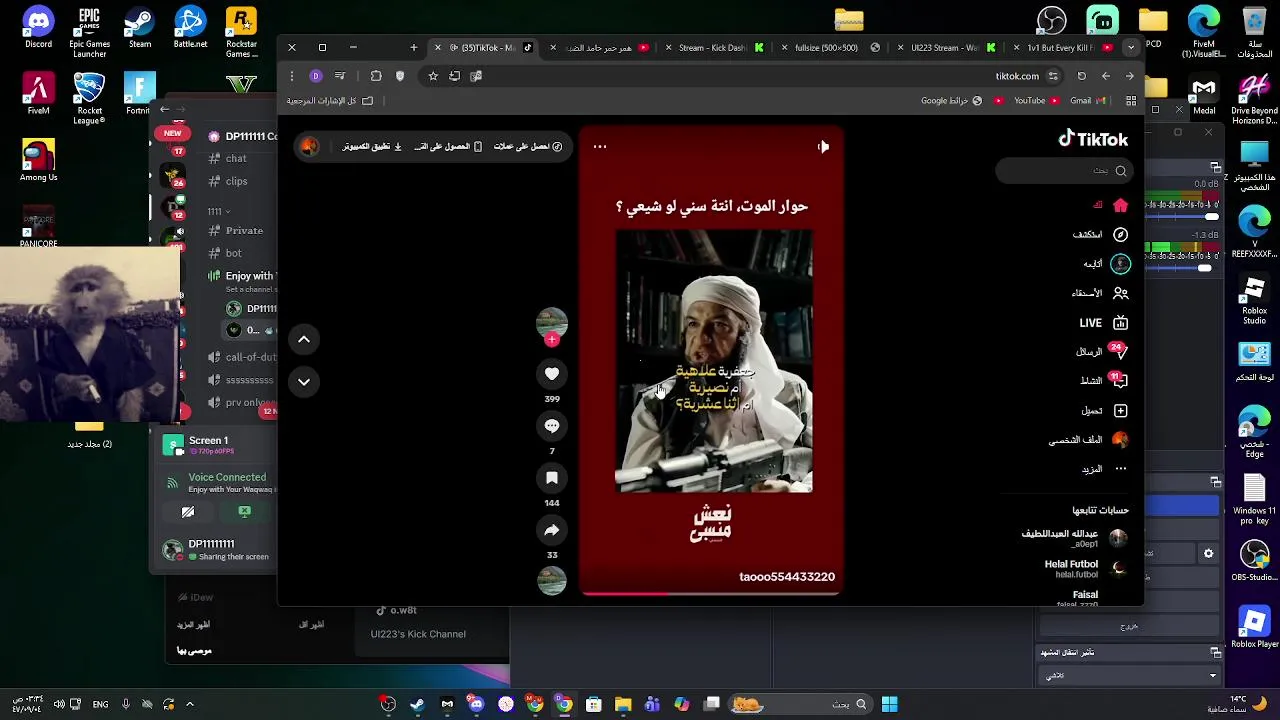Viewport: 1280px width, 720px height.
Task: Click the TikTok logo
Action: (1093, 139)
